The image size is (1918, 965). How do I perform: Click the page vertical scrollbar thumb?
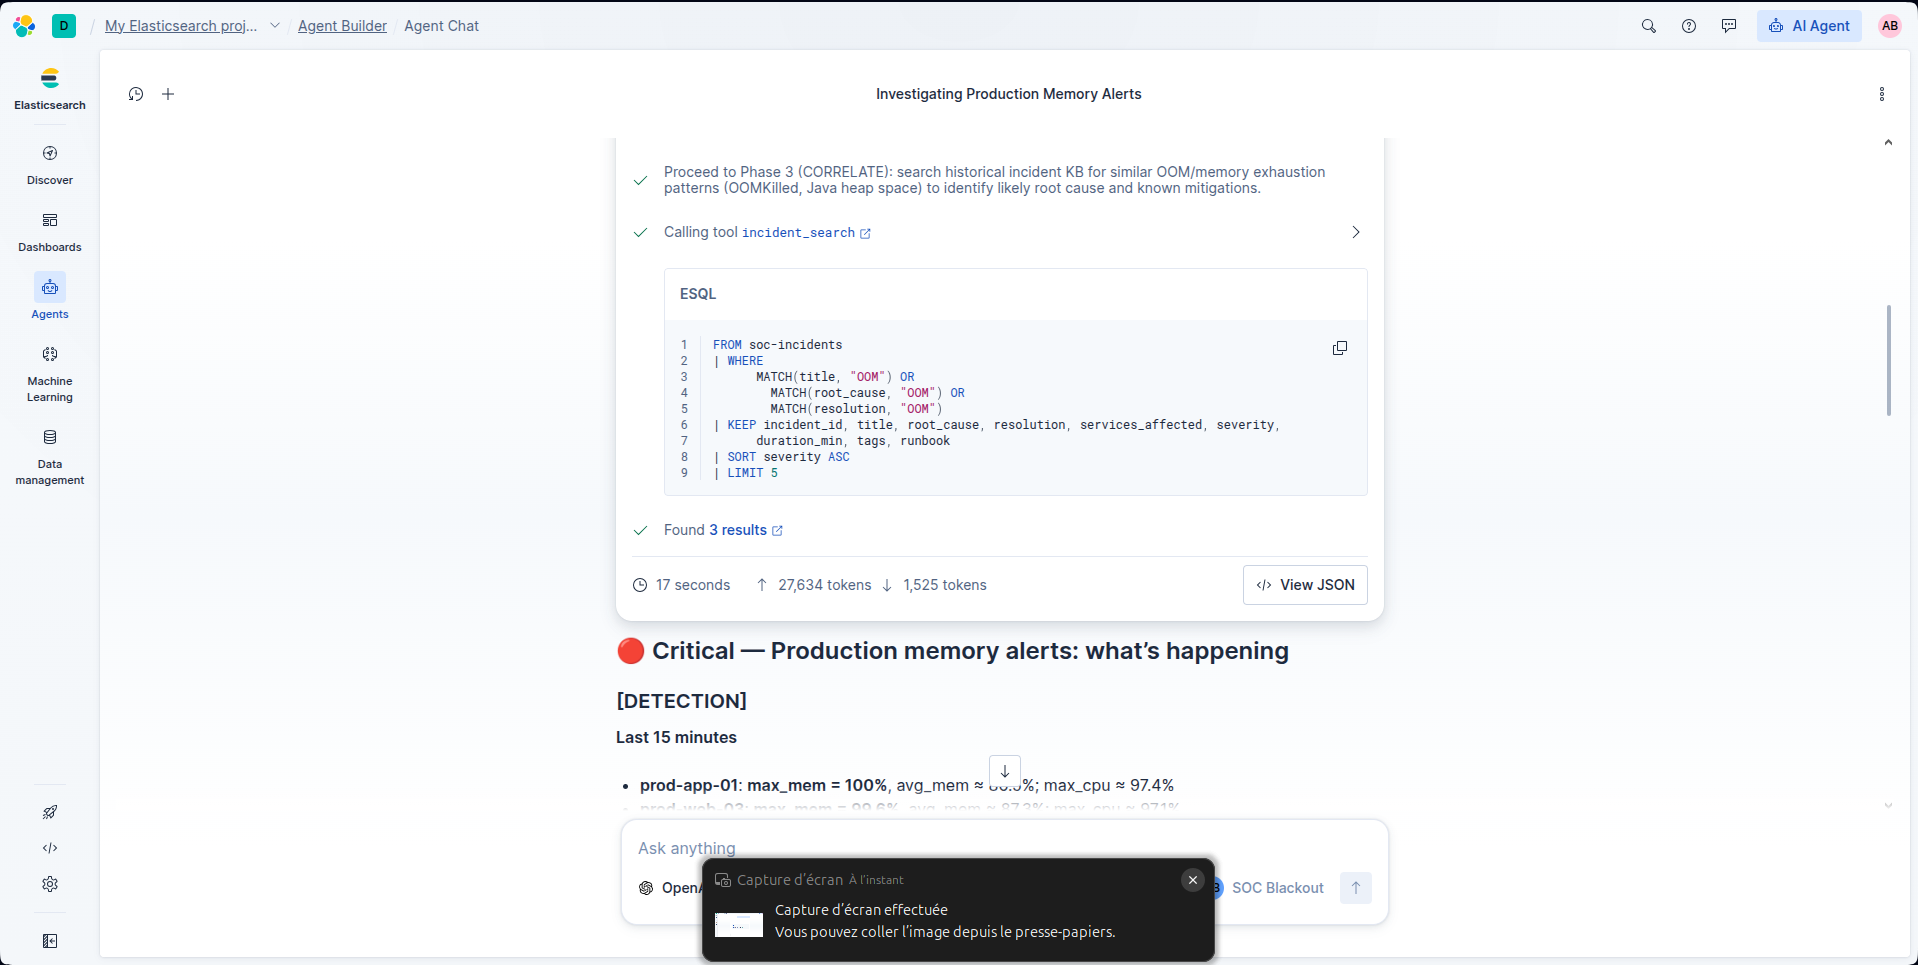click(1888, 360)
